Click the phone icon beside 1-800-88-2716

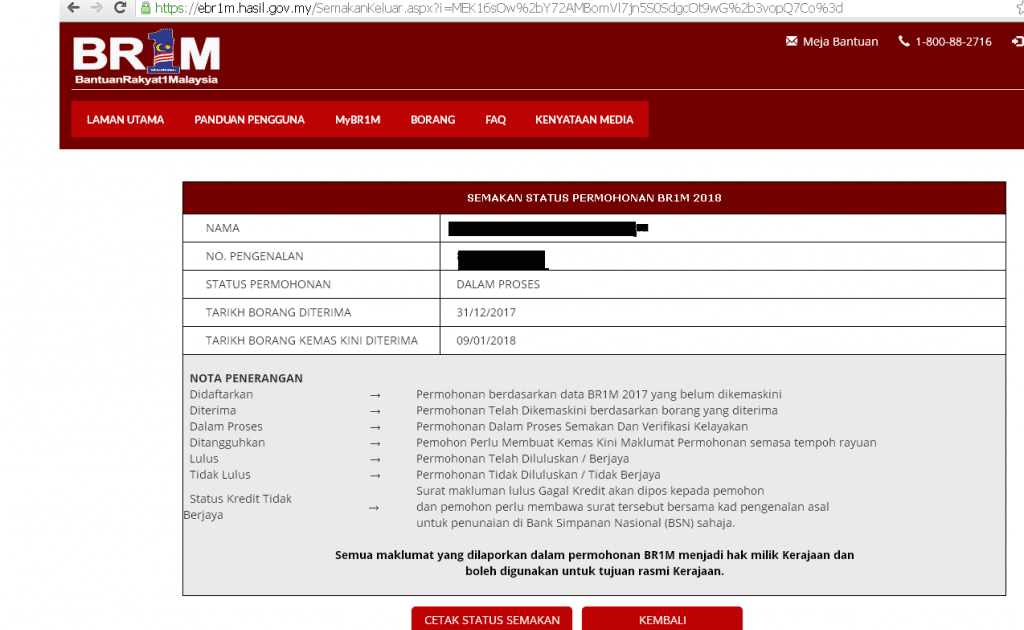[904, 41]
